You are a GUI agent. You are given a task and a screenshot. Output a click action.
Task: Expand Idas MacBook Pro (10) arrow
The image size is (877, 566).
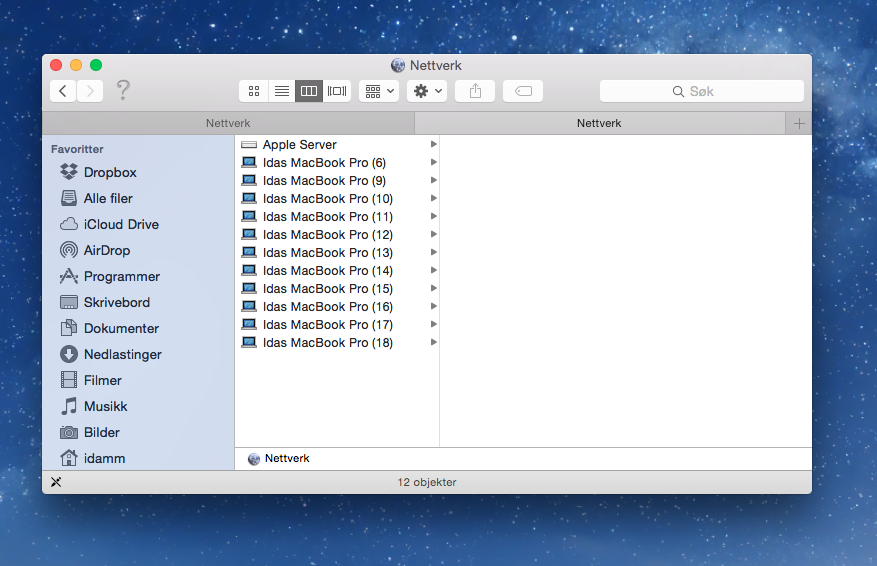433,198
